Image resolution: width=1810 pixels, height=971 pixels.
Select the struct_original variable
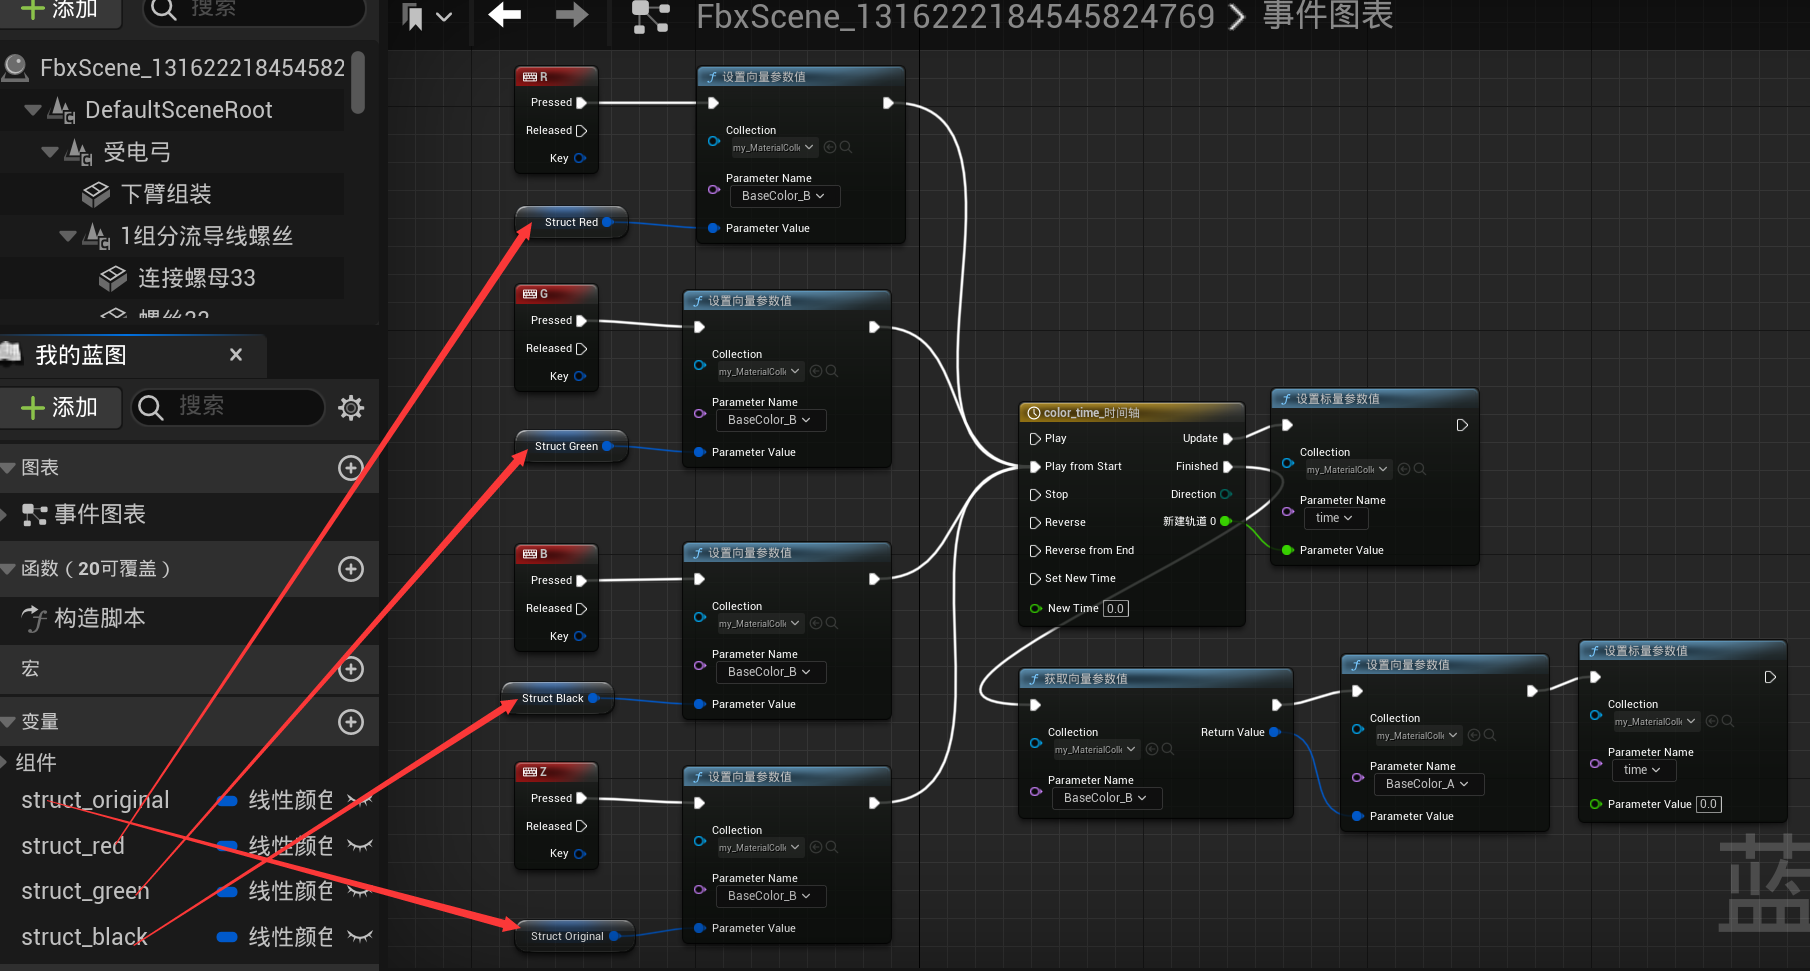[95, 800]
